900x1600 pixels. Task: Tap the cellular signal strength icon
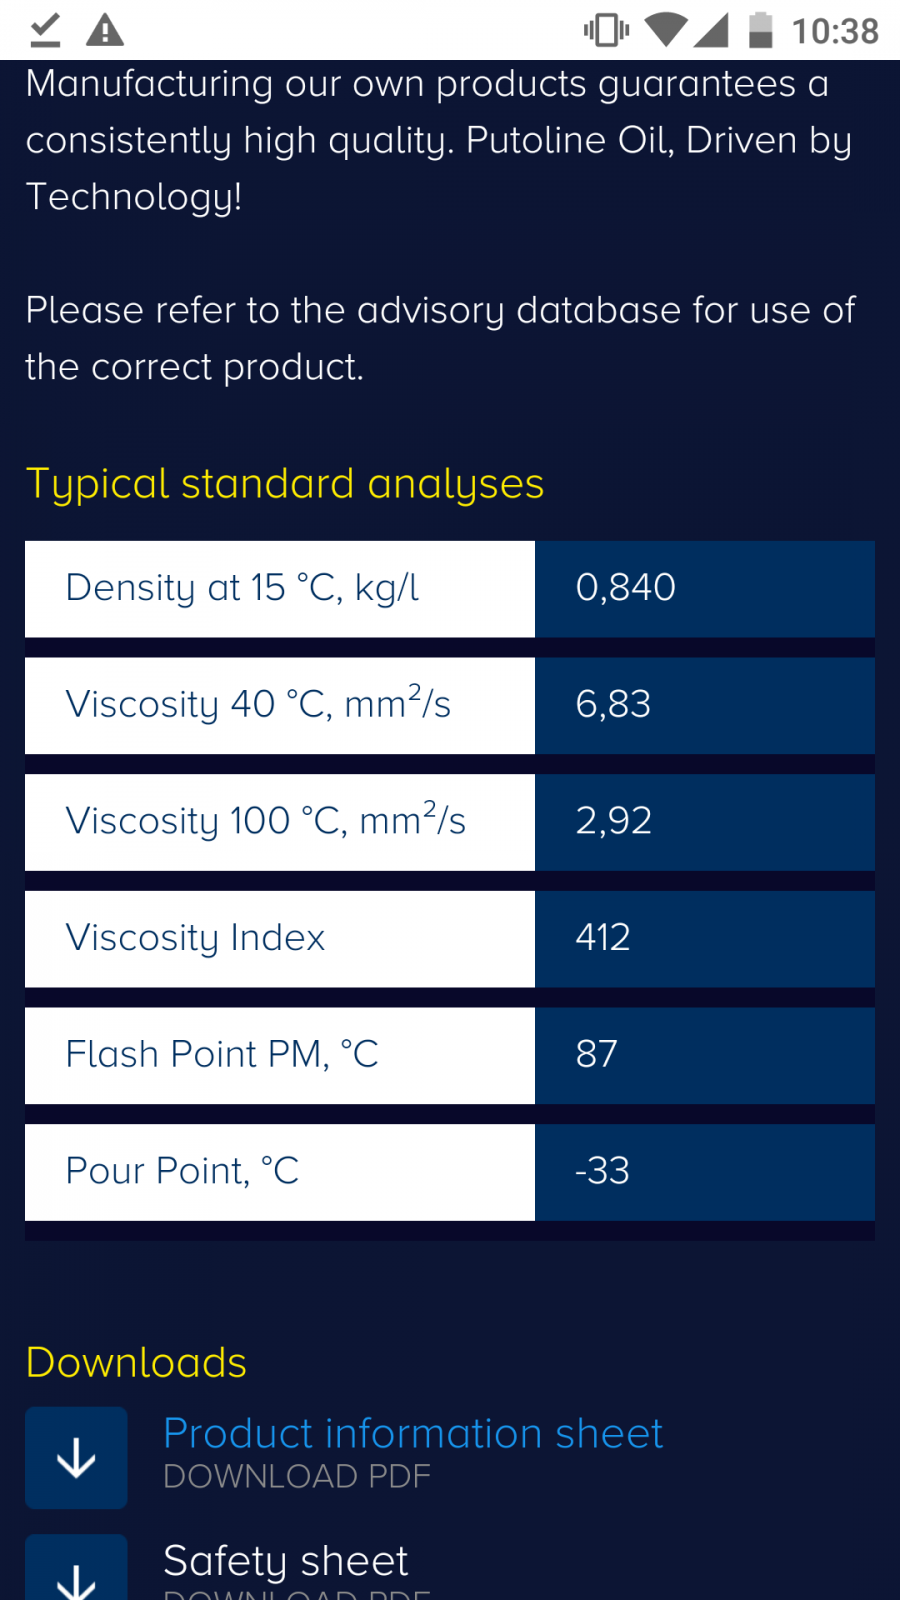click(711, 30)
